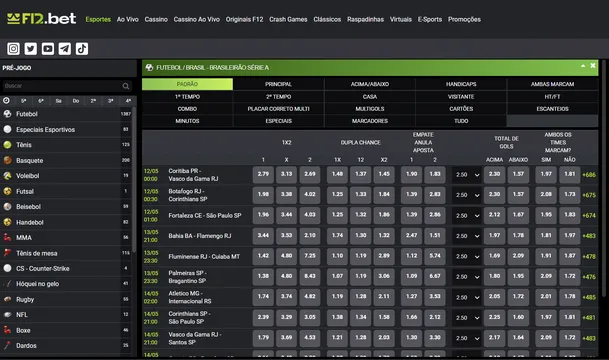The image size is (609, 360).
Task: Select Voleibol in the sports list
Action: 66,176
